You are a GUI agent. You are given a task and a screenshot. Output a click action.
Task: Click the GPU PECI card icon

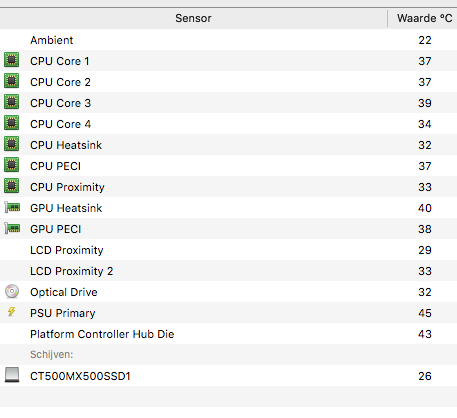pos(12,229)
